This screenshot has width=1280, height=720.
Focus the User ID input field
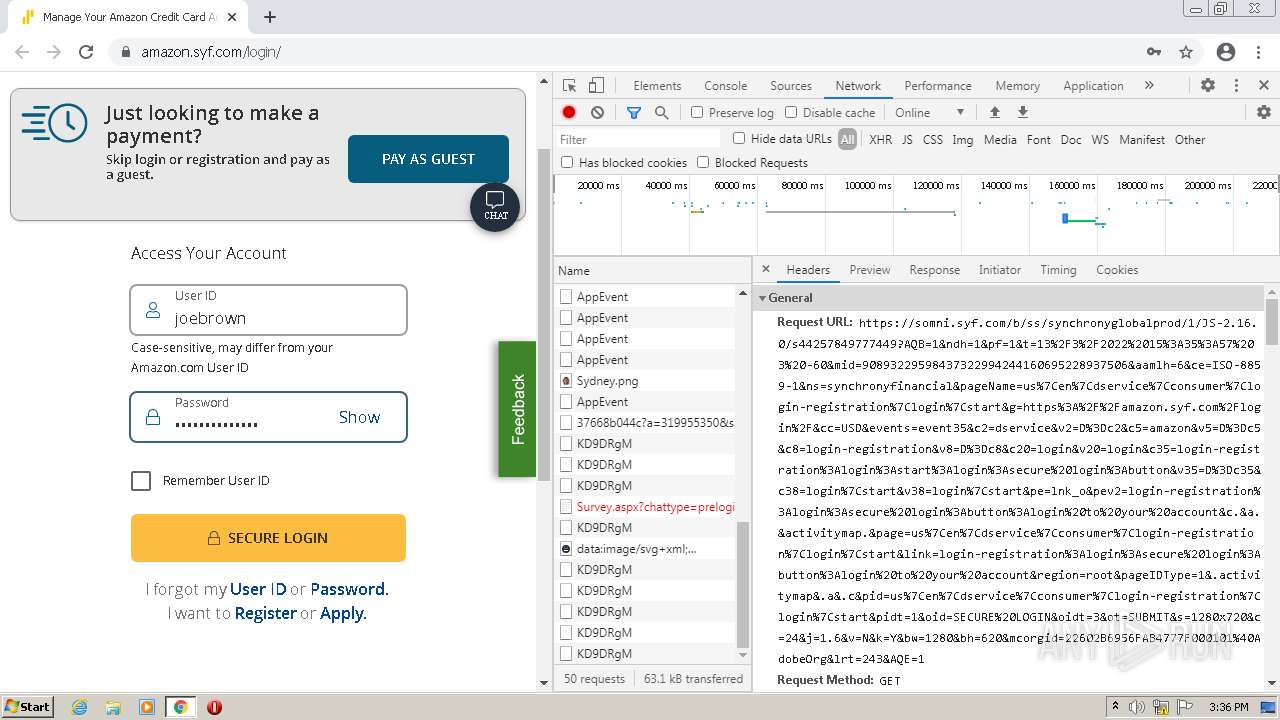click(268, 310)
